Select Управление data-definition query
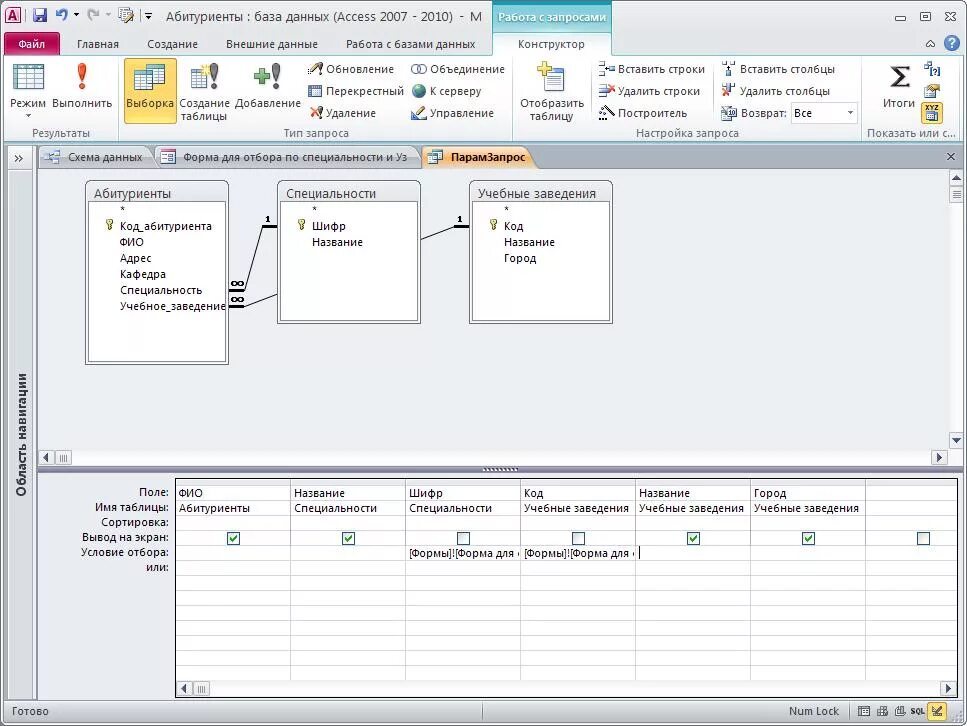Viewport: 967px width, 726px height. (452, 113)
